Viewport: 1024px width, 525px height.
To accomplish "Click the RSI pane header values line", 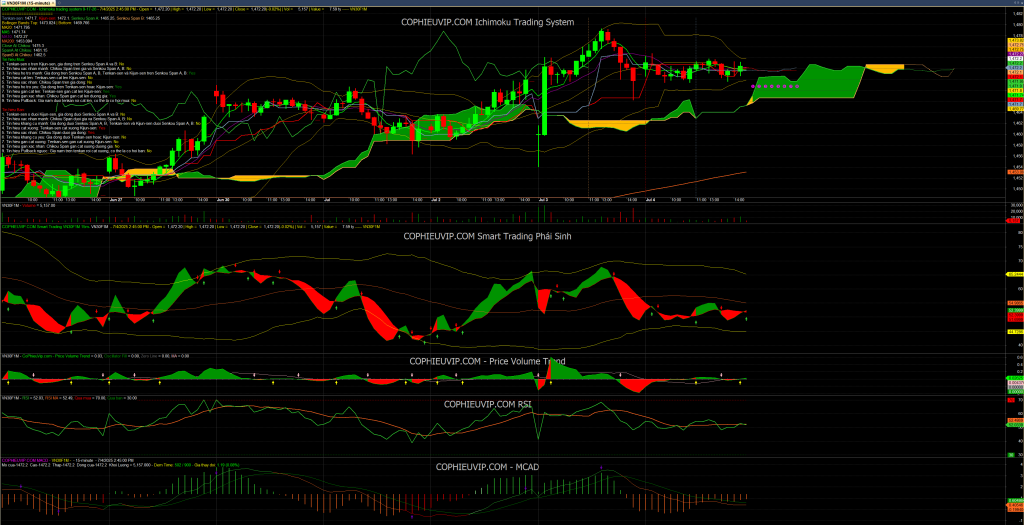I will [68, 396].
